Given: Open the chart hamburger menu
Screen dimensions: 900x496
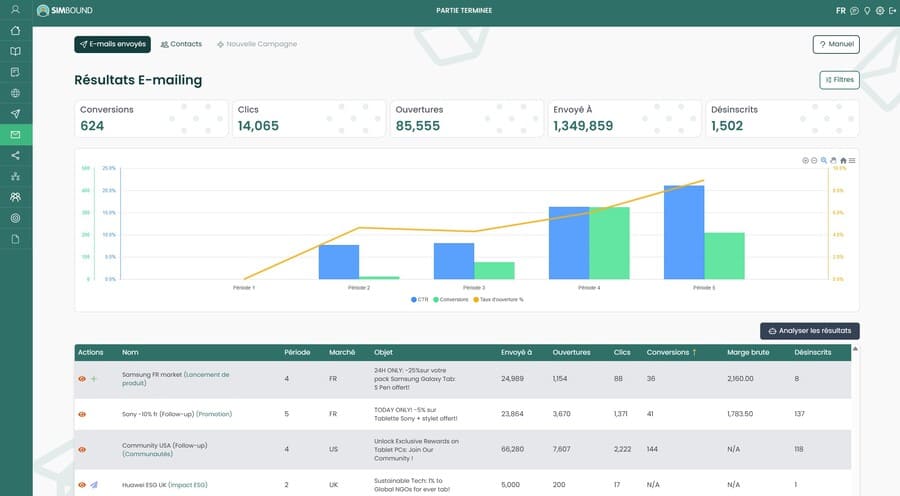Looking at the screenshot, I should 852,161.
